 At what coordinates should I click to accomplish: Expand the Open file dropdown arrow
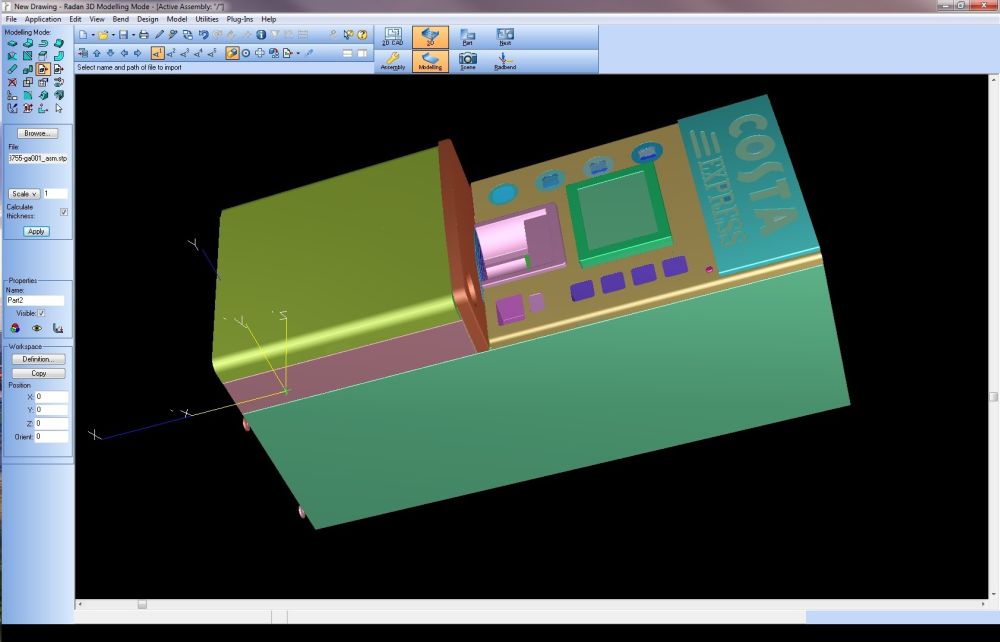(x=113, y=35)
